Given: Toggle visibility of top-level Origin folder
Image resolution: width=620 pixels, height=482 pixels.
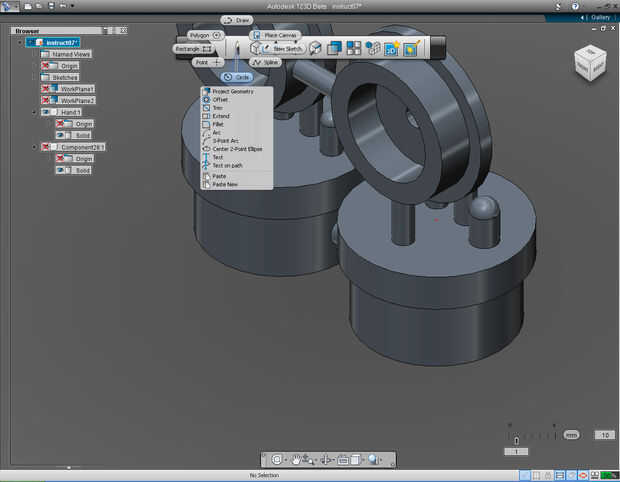Looking at the screenshot, I should (x=45, y=66).
